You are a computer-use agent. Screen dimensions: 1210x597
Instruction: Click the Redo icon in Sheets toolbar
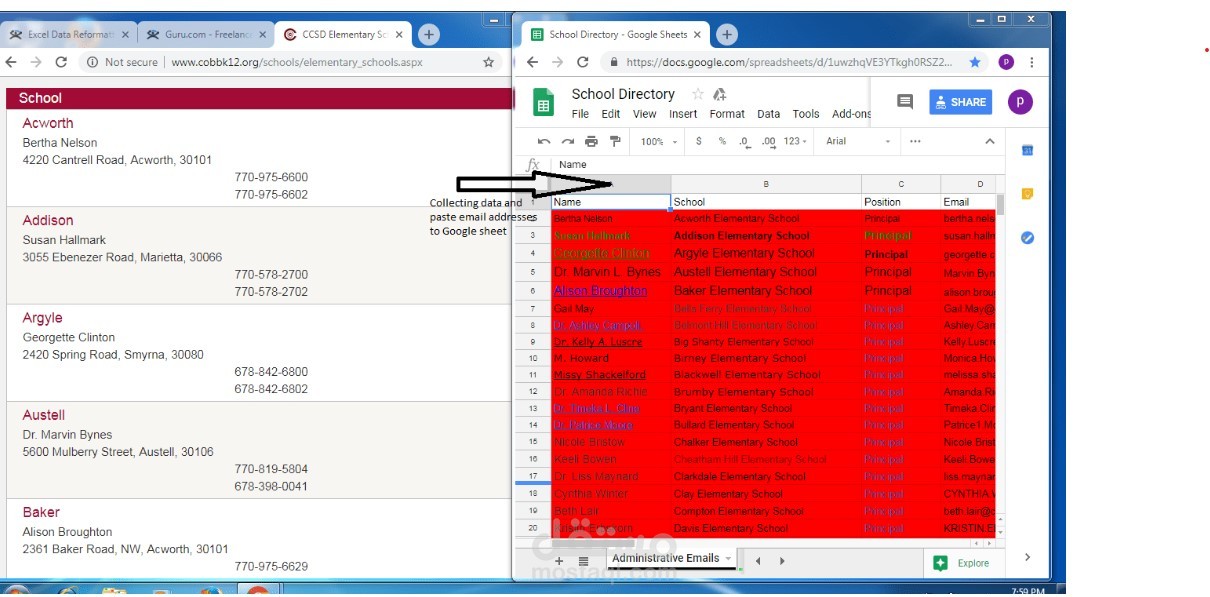tap(568, 141)
